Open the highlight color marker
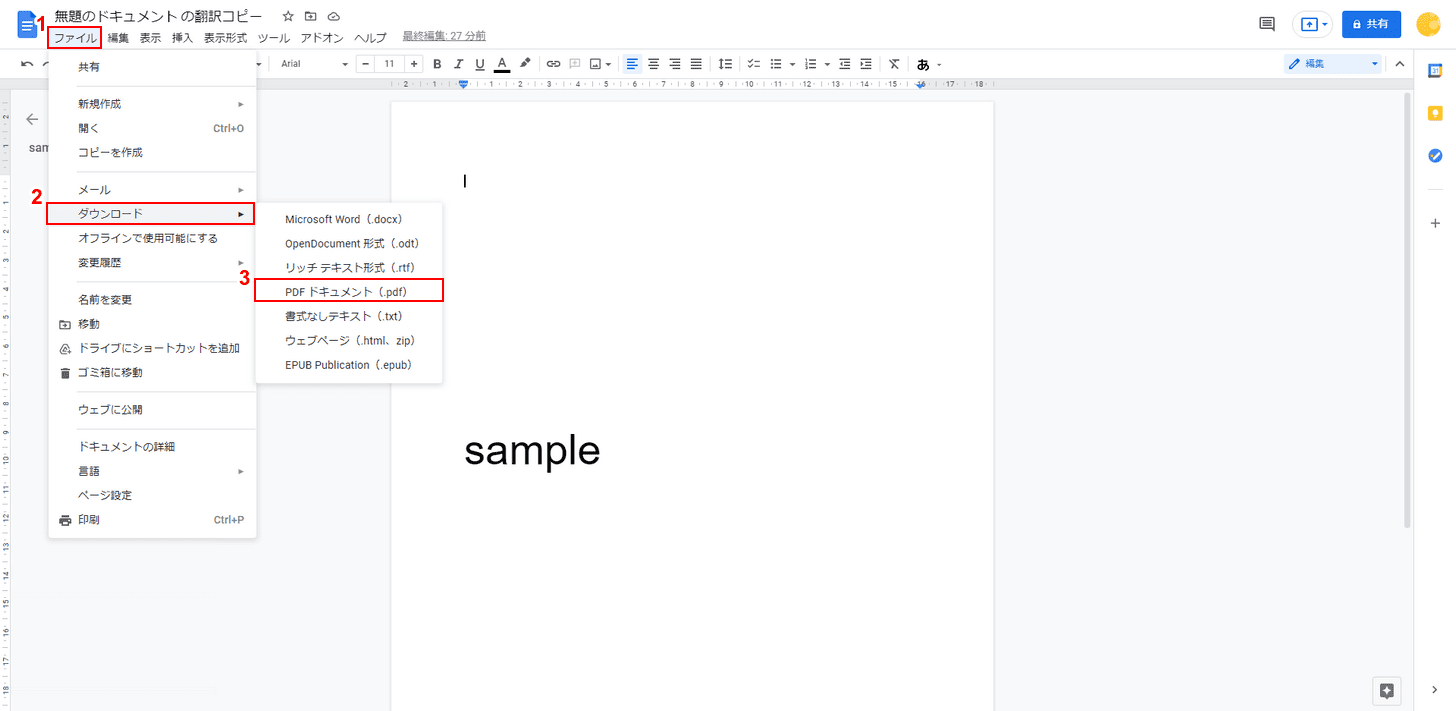 pyautogui.click(x=525, y=64)
